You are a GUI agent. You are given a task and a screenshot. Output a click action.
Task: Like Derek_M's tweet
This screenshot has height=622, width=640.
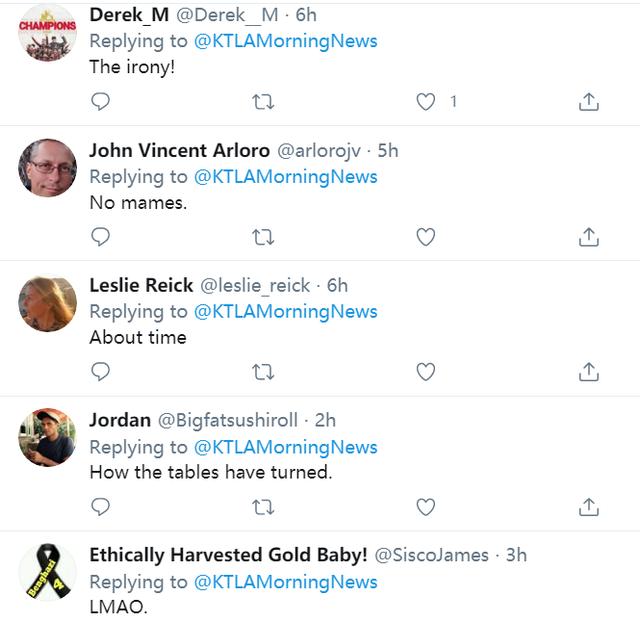click(x=426, y=101)
